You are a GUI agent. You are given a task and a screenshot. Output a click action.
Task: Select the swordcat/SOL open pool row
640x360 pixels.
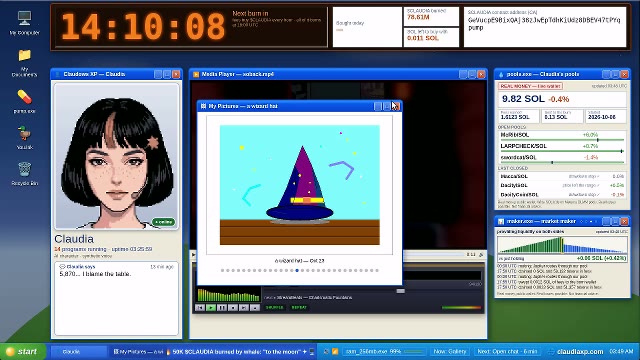562,158
